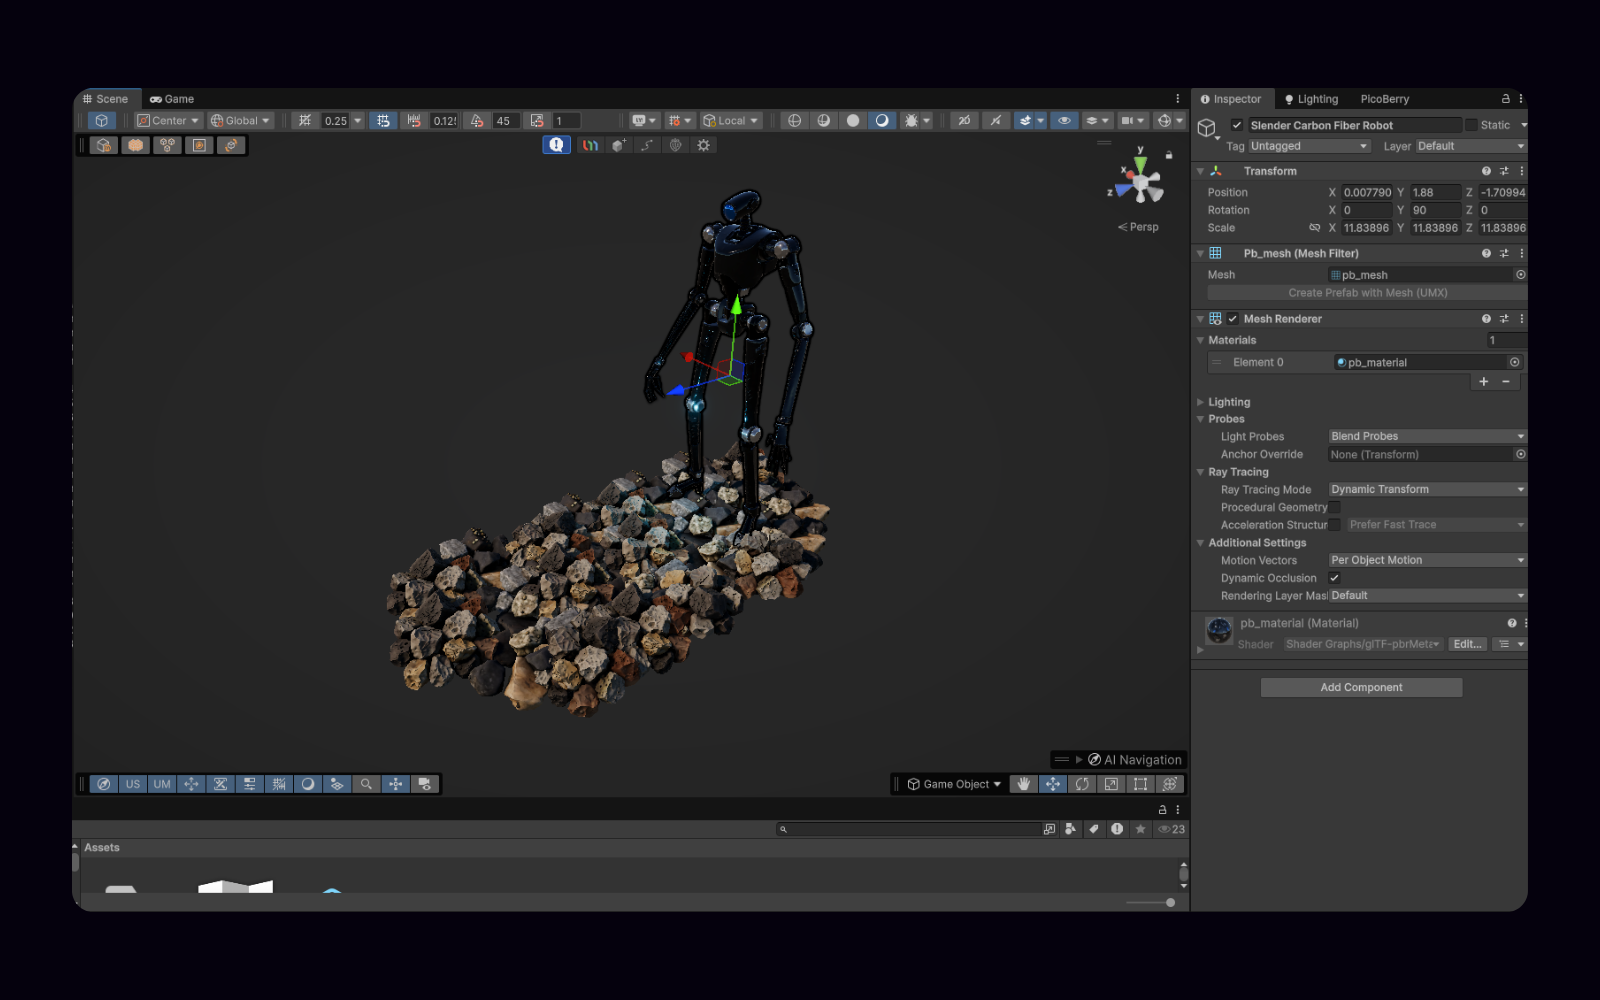Open the PicoBerry tab

(1384, 99)
